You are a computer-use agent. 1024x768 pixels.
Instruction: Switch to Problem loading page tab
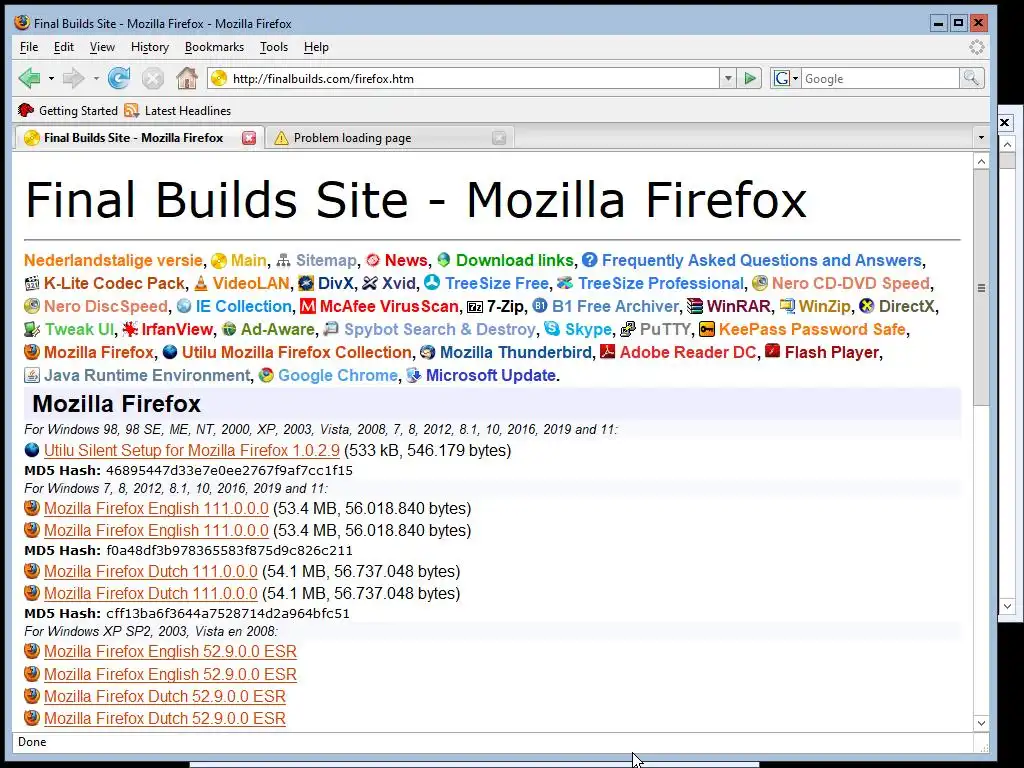(390, 138)
